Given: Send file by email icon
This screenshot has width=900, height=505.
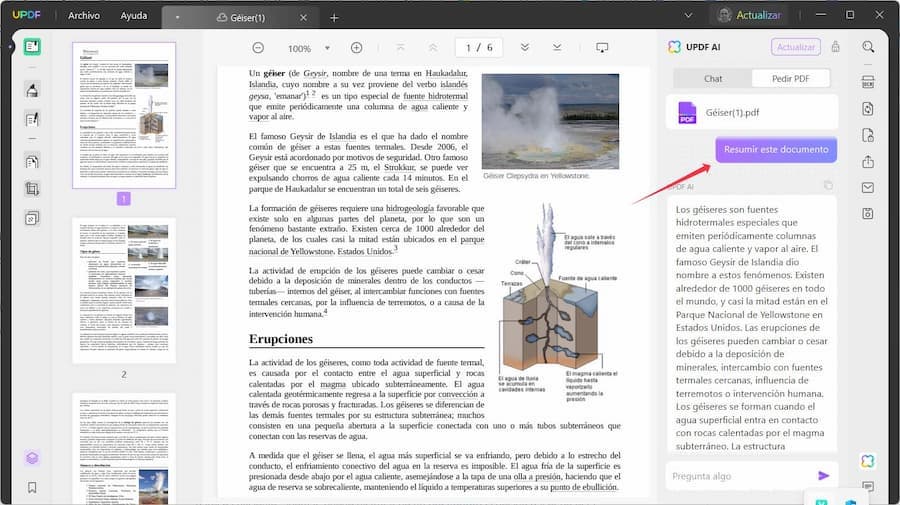Looking at the screenshot, I should (x=868, y=188).
